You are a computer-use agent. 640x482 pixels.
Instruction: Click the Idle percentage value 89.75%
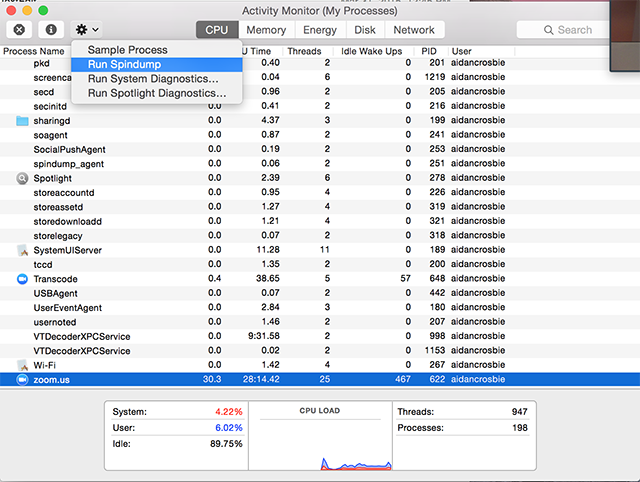click(x=226, y=444)
